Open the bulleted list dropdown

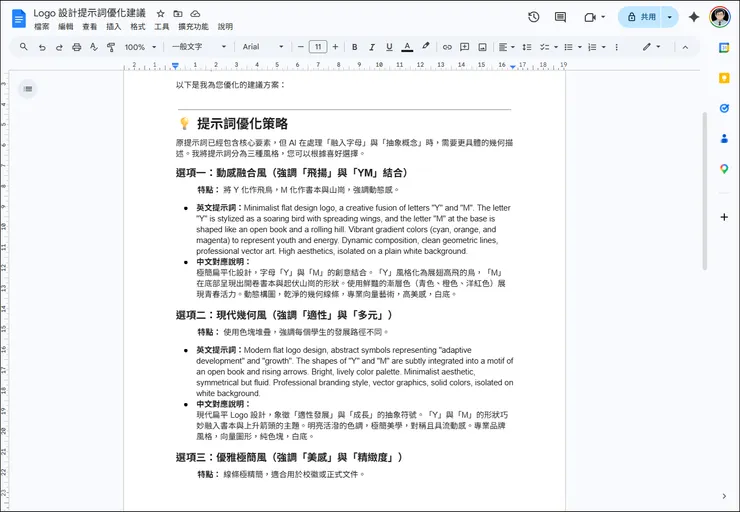[x=572, y=47]
